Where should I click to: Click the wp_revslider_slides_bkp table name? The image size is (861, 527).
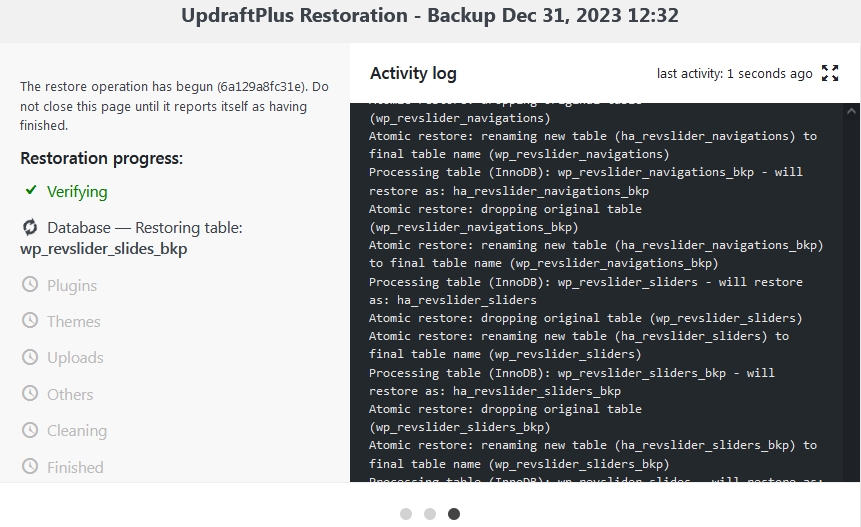click(x=104, y=249)
